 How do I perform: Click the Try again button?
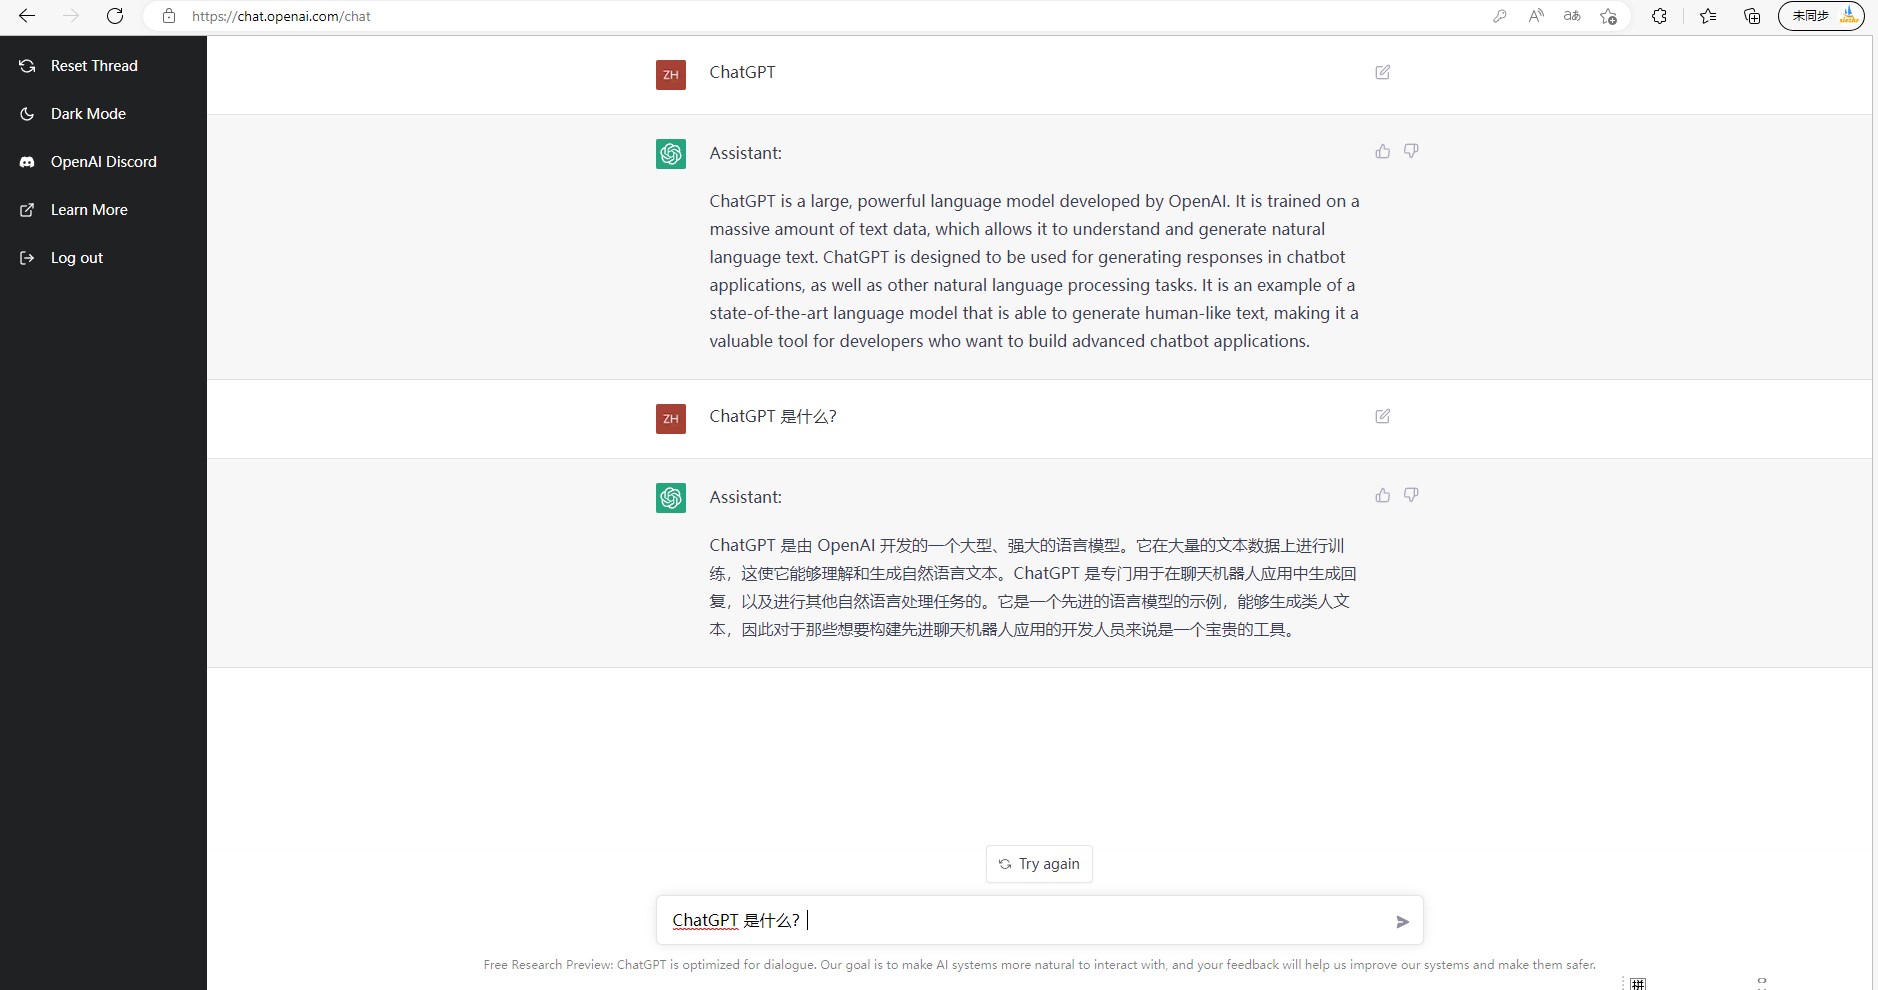(x=1039, y=863)
